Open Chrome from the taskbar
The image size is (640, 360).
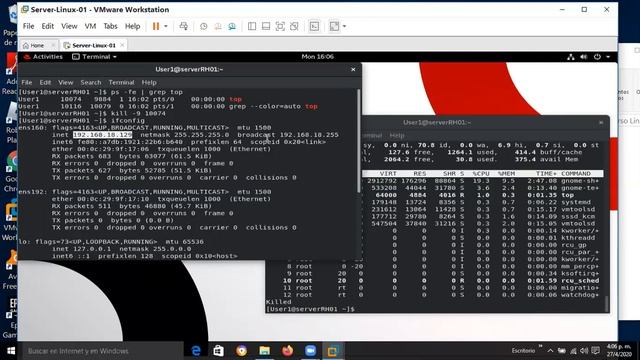pos(241,351)
